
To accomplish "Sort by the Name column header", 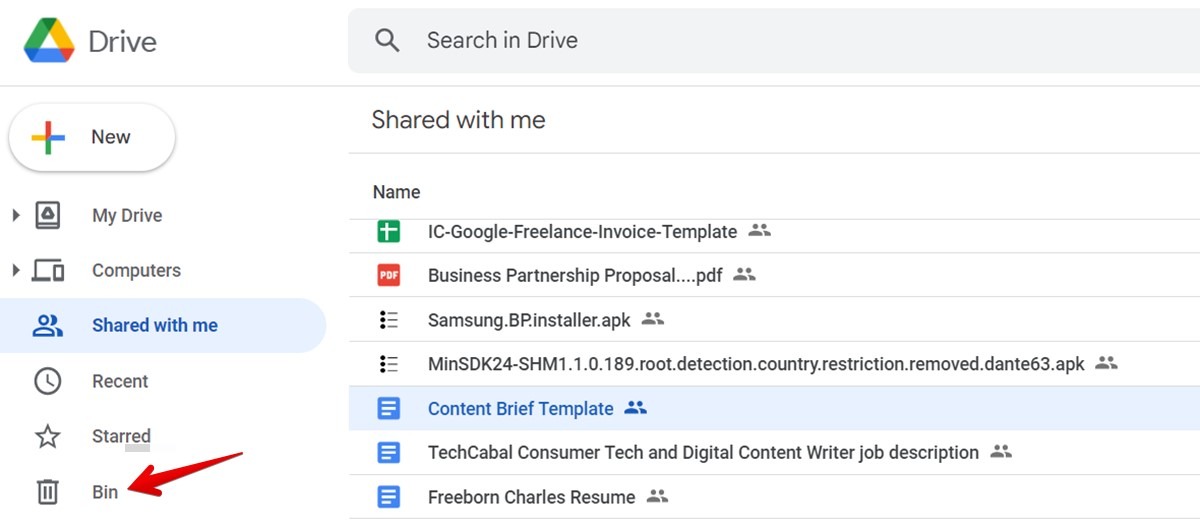I will tap(397, 192).
